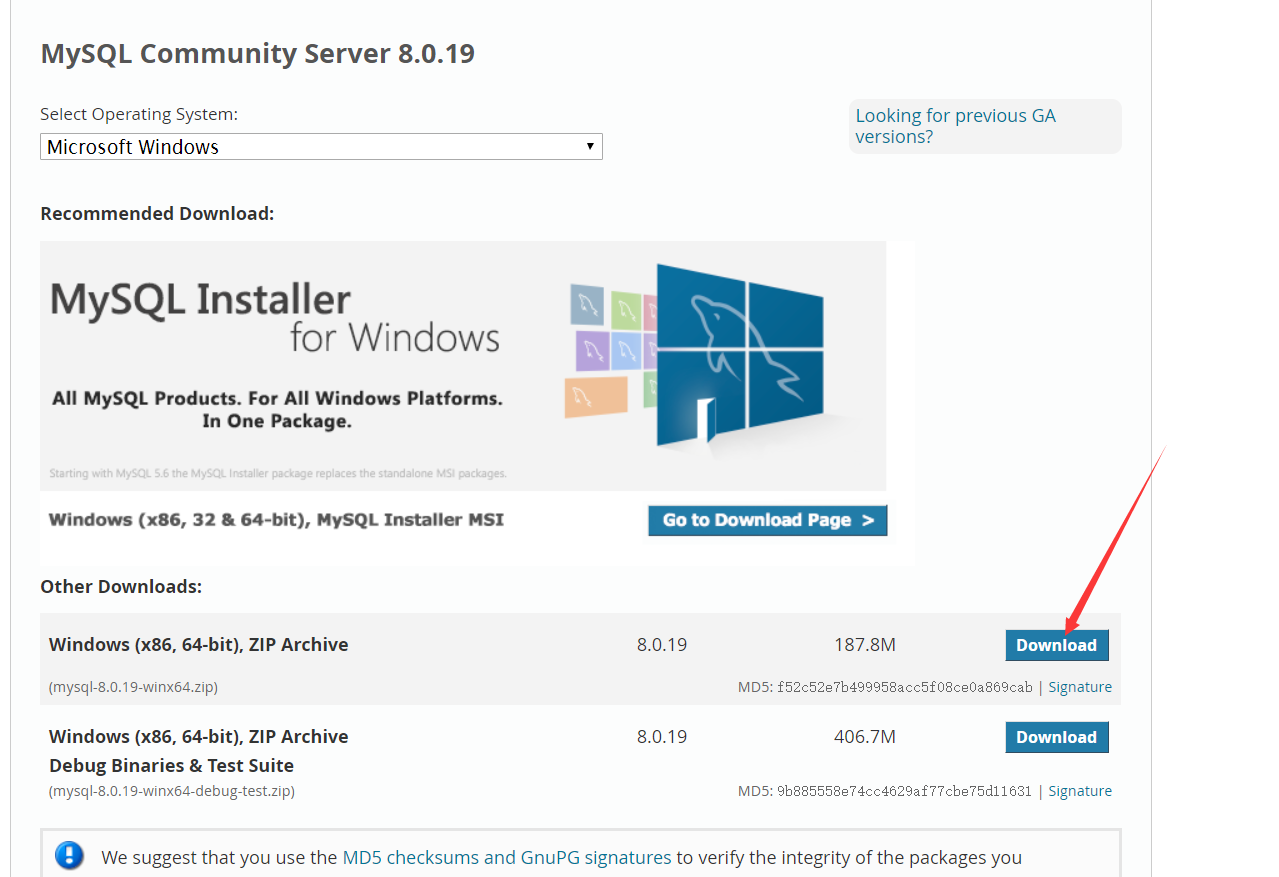Click the file name '(mysql-8.0.19-winx64-debug-test.zip)'

[171, 791]
